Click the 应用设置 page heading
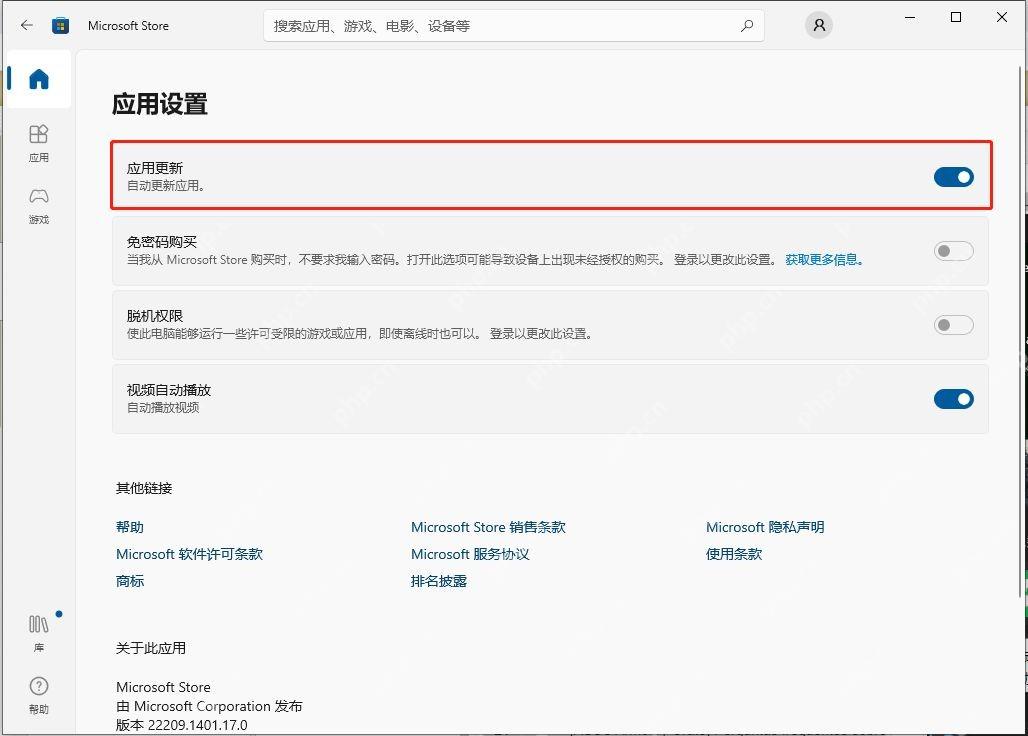 159,104
